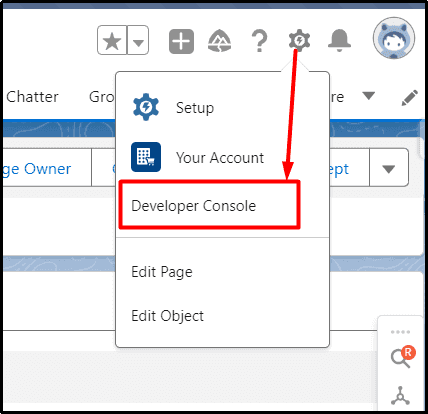The image size is (428, 414).
Task: Click the Change Owner button
Action: pos(46,168)
